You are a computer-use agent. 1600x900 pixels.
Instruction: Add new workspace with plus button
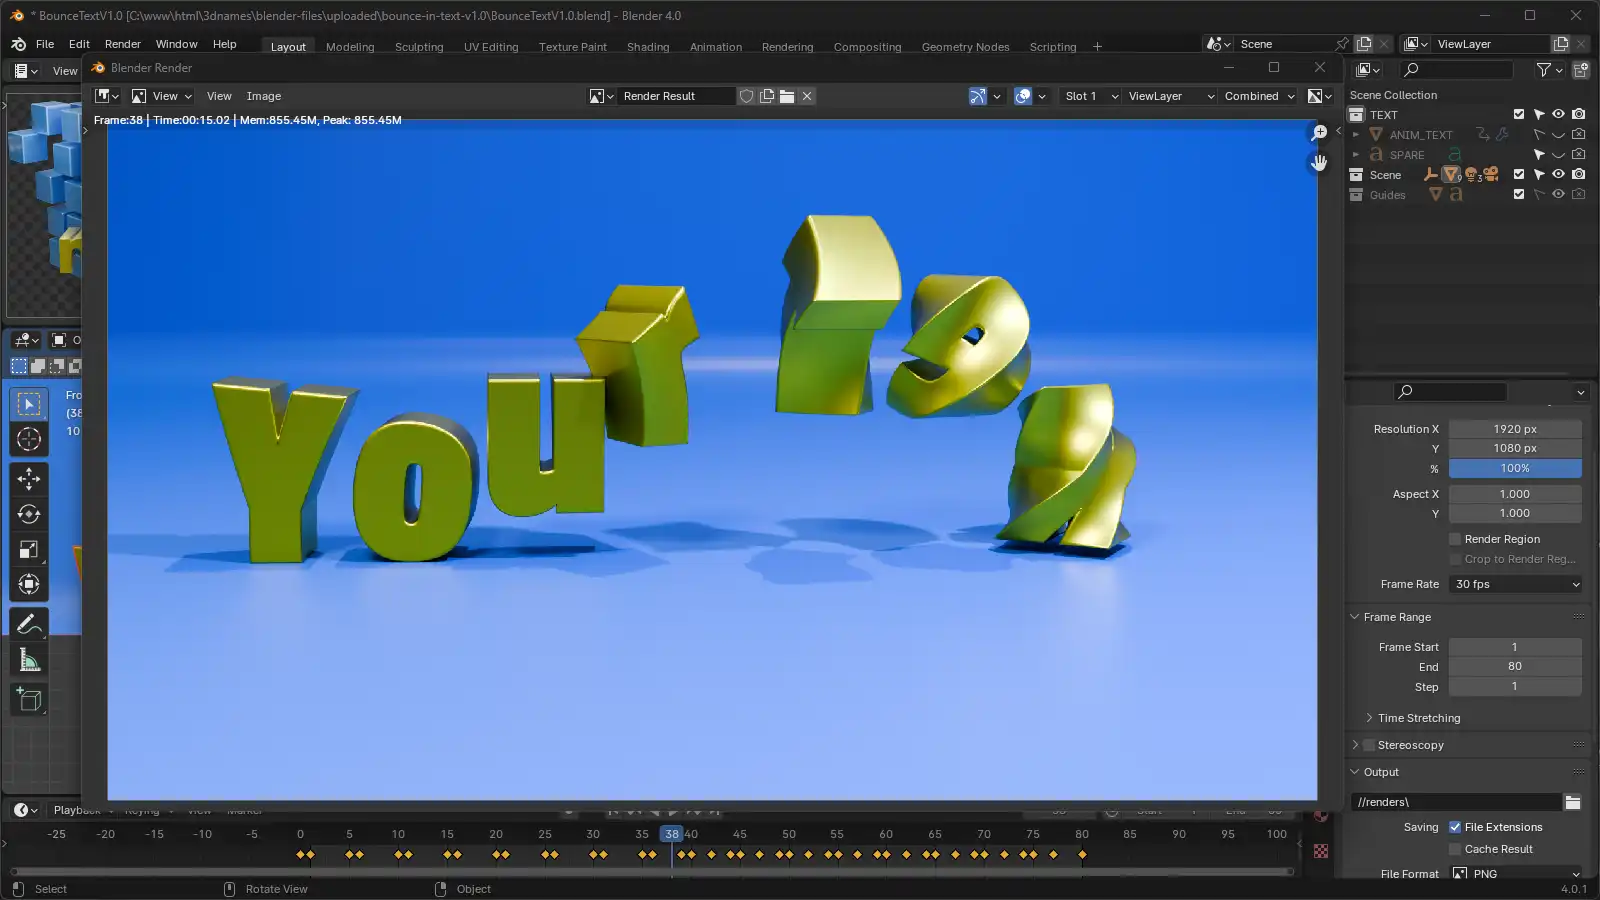click(x=1097, y=47)
